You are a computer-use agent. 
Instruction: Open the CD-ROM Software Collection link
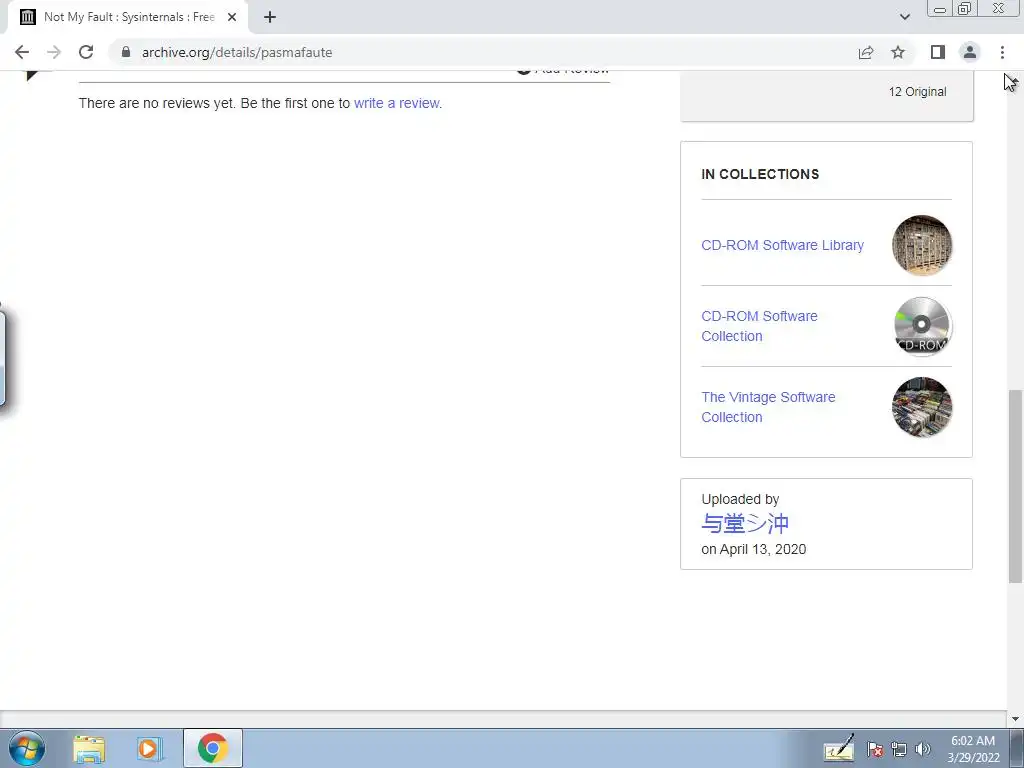[x=759, y=326]
